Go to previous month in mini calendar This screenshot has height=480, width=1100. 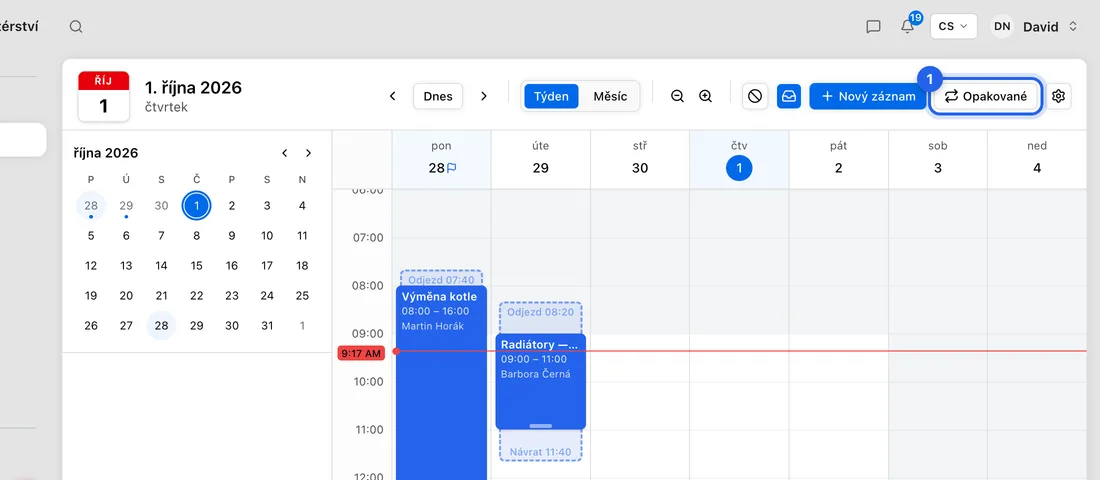(284, 153)
